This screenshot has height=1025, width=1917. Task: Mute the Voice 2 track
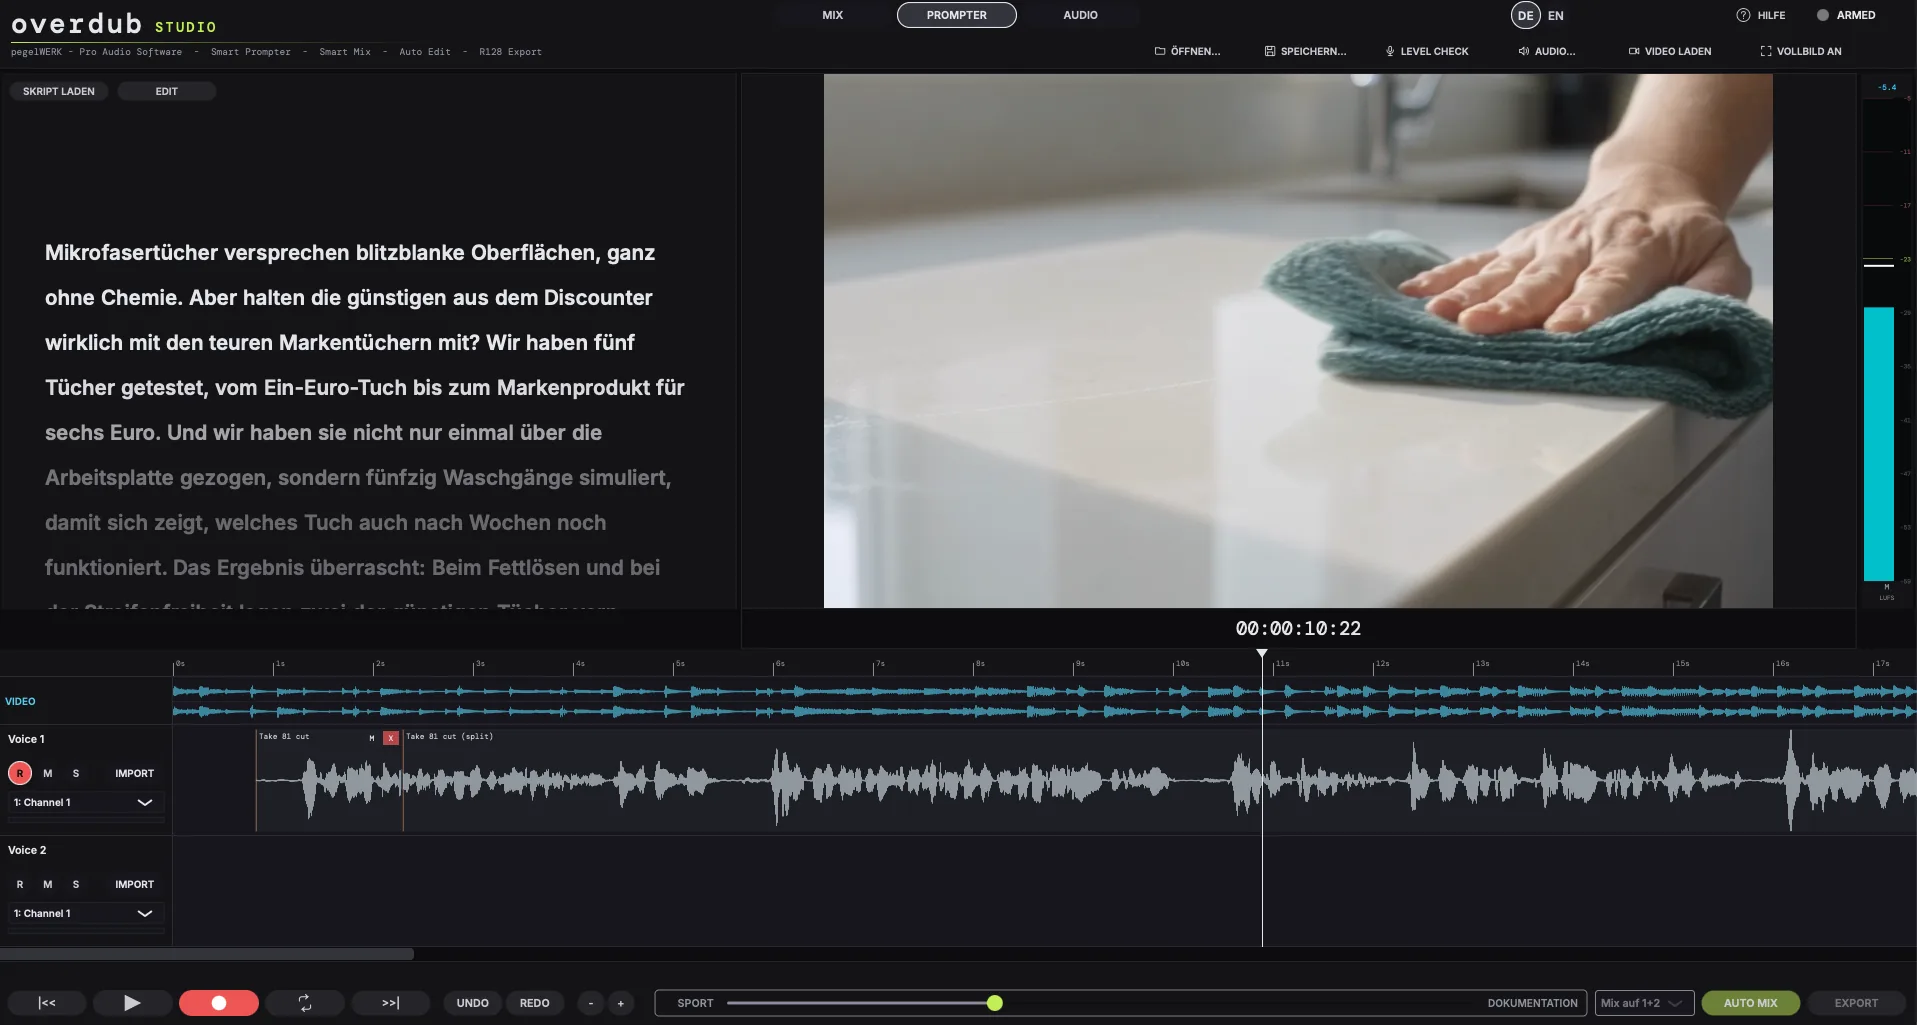(x=47, y=884)
